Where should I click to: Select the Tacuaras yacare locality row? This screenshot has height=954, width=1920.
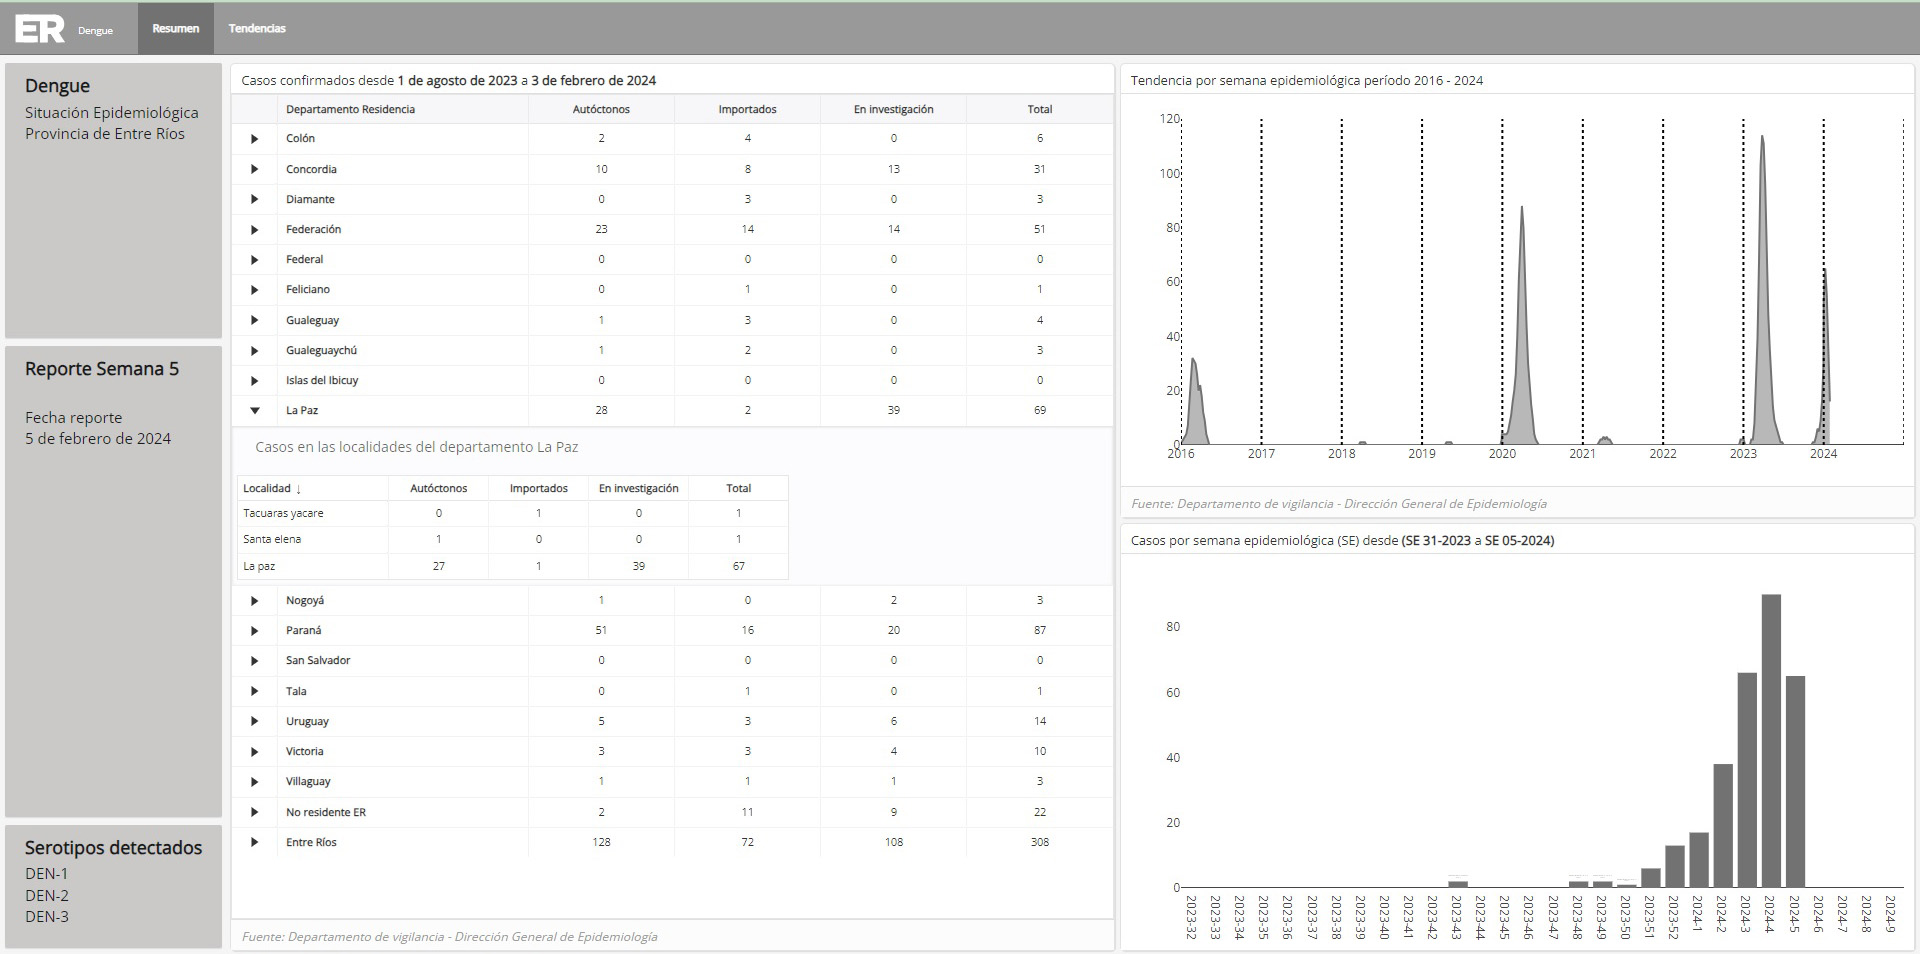[x=513, y=513]
